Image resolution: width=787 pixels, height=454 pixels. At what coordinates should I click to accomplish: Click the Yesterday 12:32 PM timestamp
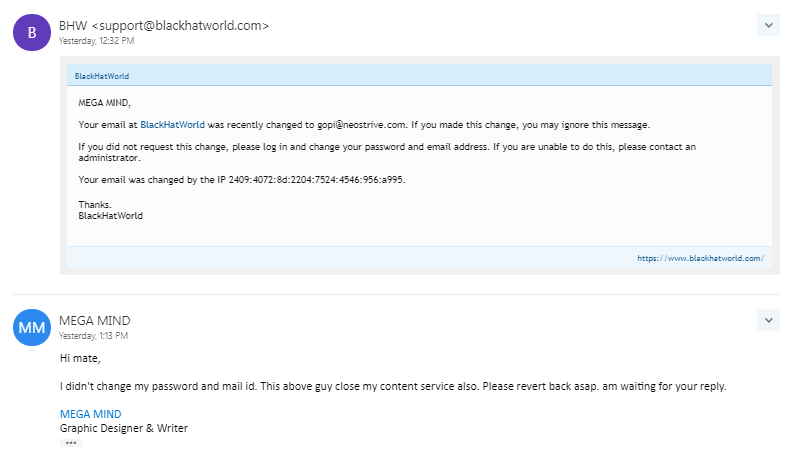[96, 41]
